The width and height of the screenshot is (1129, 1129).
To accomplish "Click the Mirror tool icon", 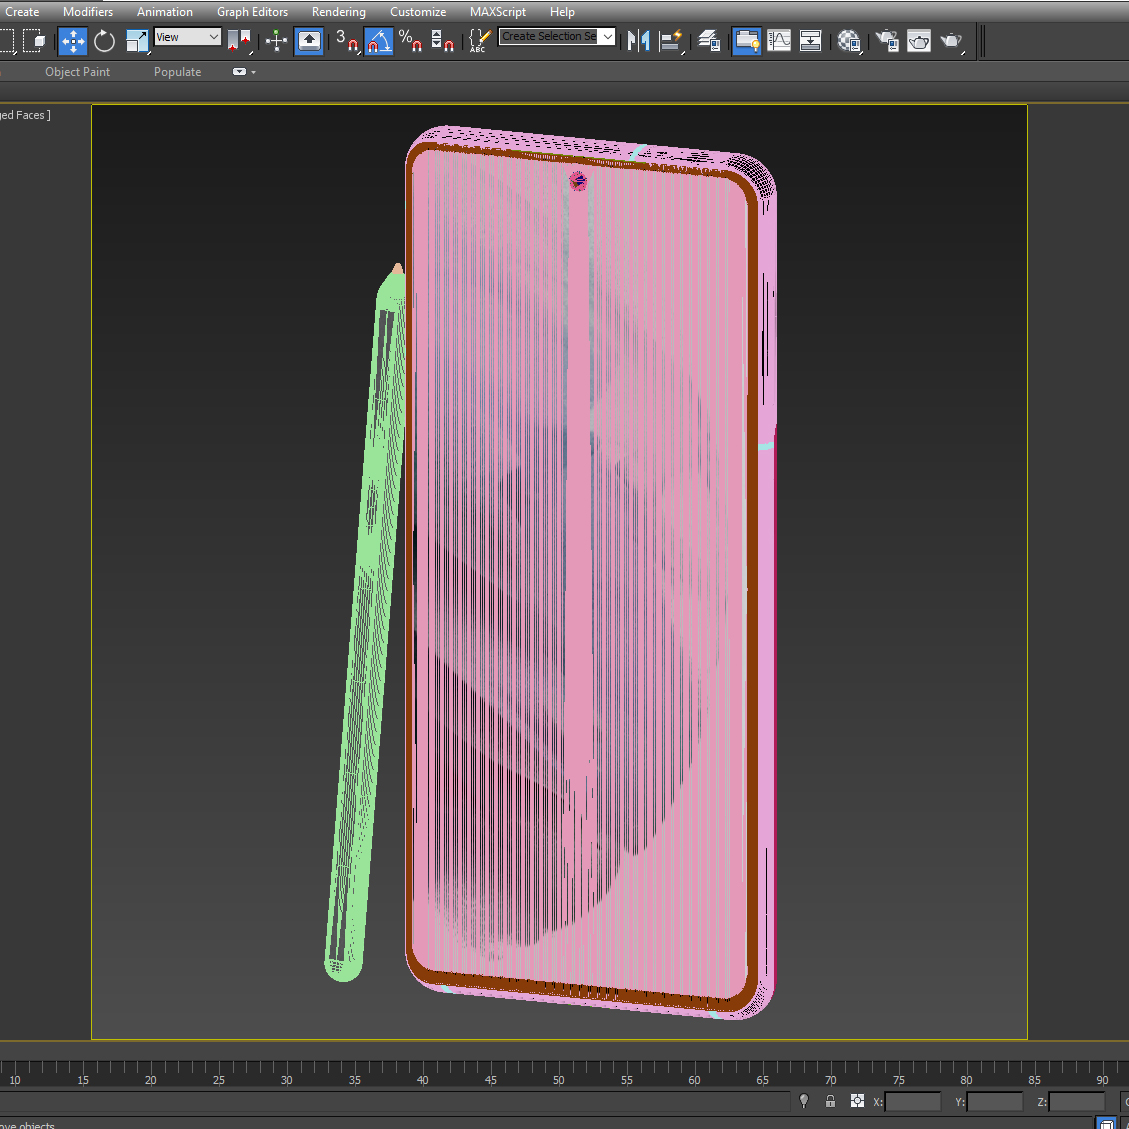I will point(638,41).
